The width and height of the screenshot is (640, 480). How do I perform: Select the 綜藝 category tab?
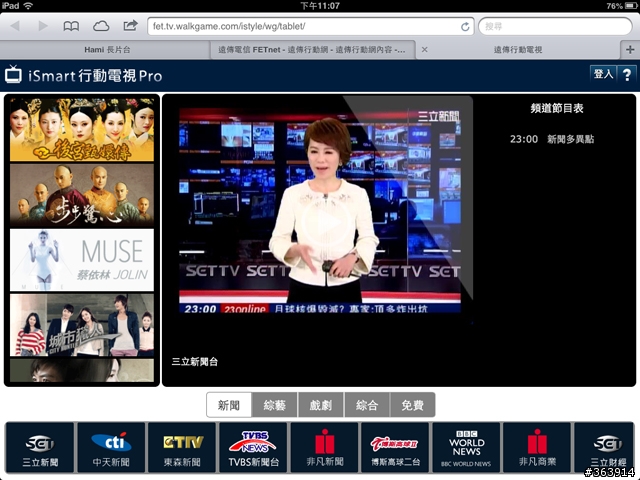click(275, 405)
